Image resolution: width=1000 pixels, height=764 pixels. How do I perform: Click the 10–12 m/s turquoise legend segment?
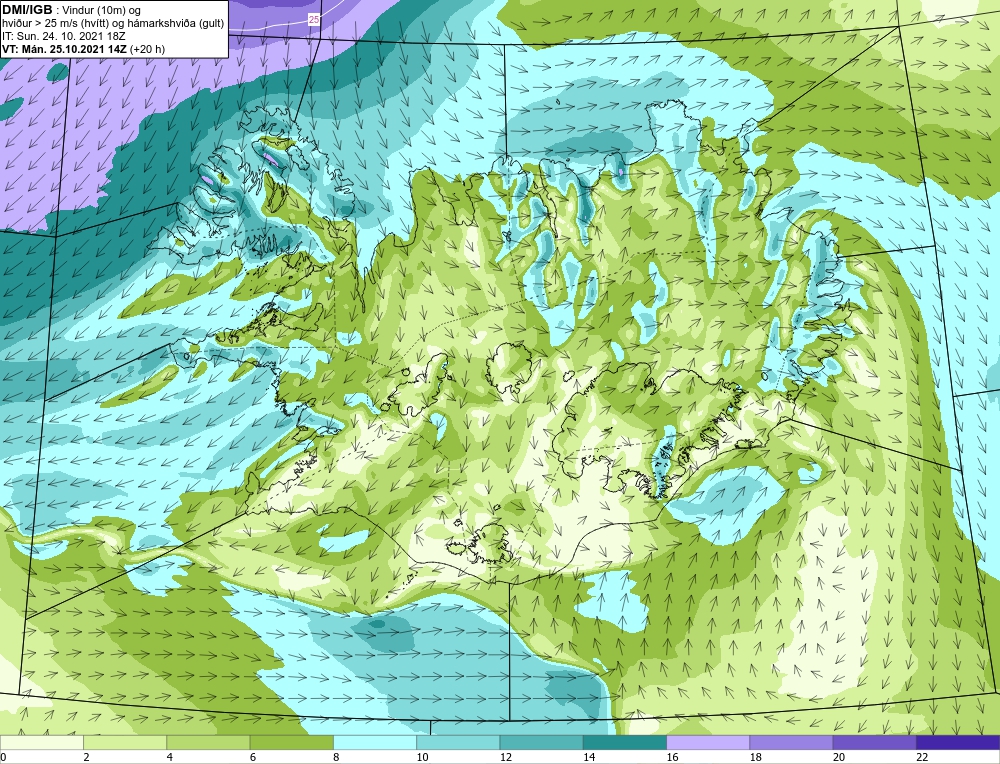click(x=458, y=743)
